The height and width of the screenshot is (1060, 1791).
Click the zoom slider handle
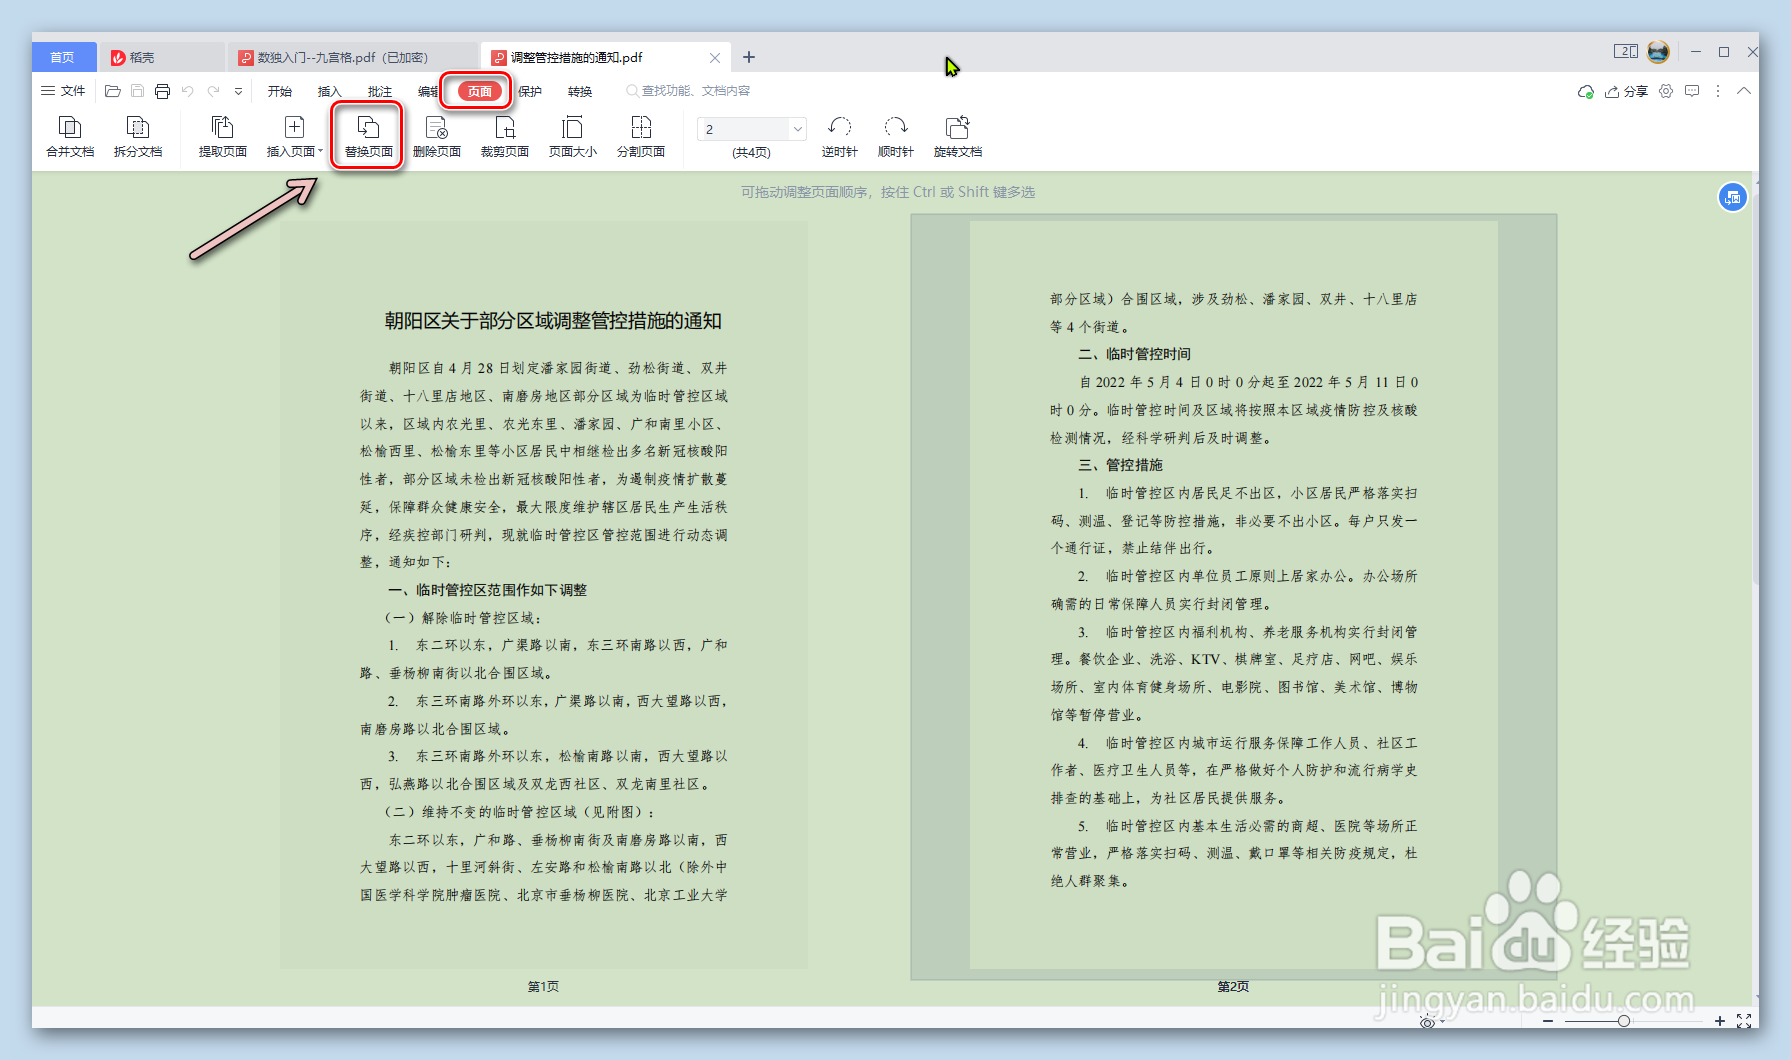pyautogui.click(x=1624, y=1021)
